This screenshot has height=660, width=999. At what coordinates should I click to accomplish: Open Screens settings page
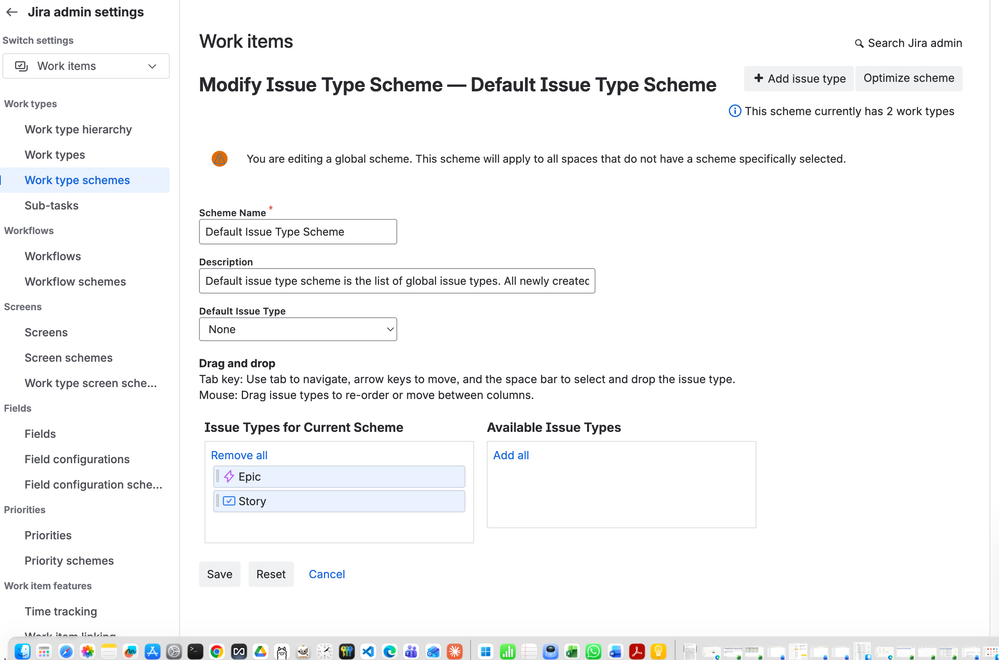pos(46,333)
